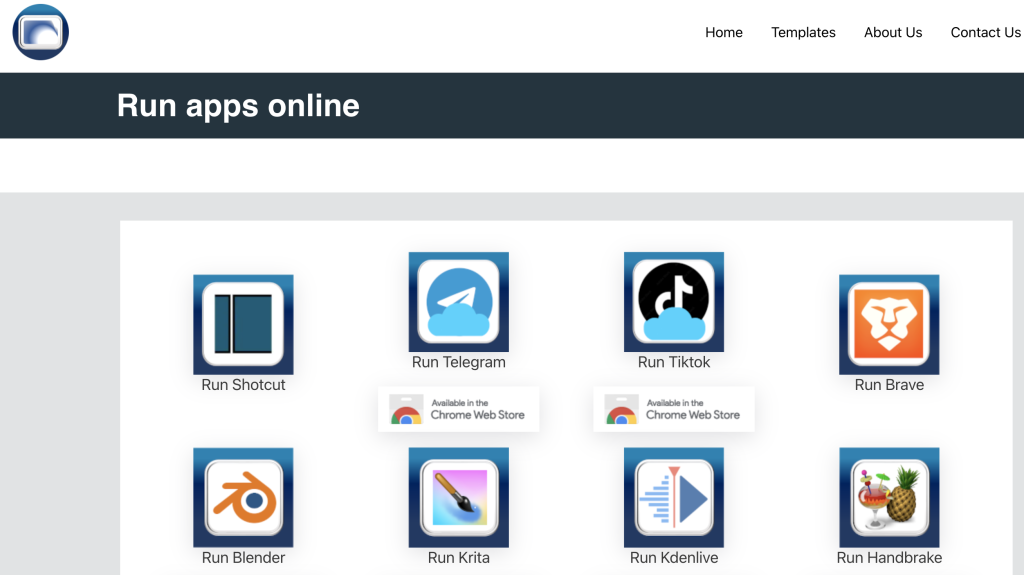1024x575 pixels.
Task: Open the About Us menu item
Action: tap(893, 33)
